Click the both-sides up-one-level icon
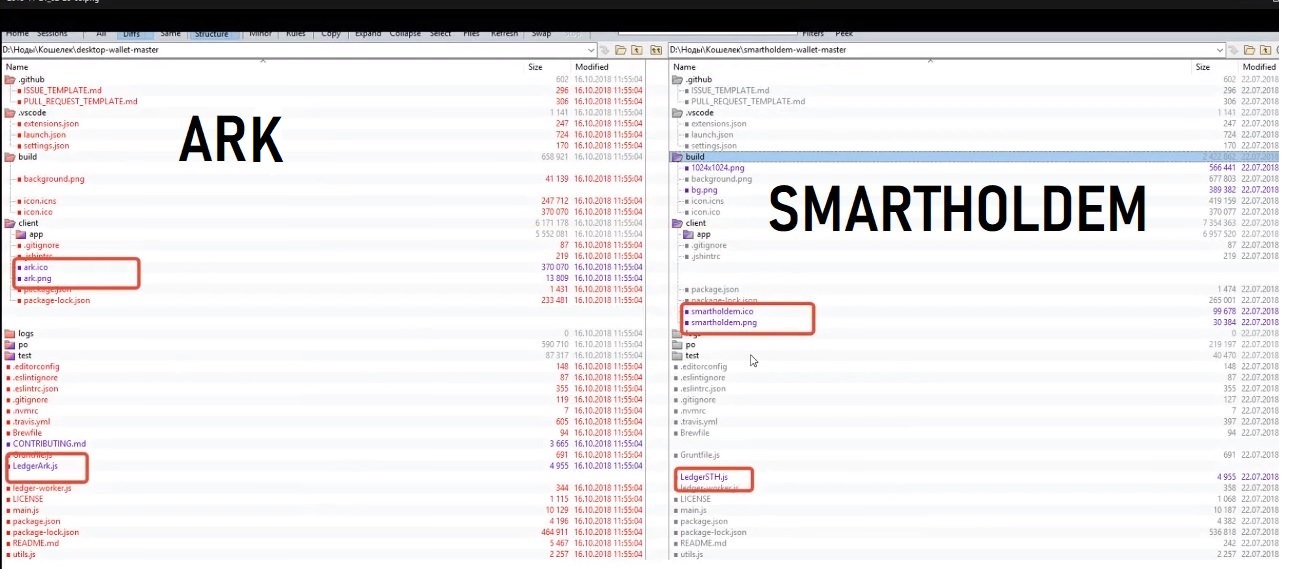1299x569 pixels. [x=656, y=49]
